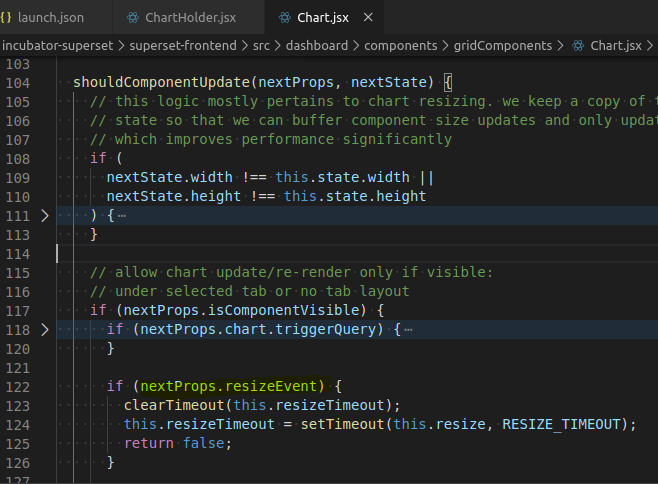Click 'clearTimeout' call on line 123
658x484 pixels.
tap(174, 406)
